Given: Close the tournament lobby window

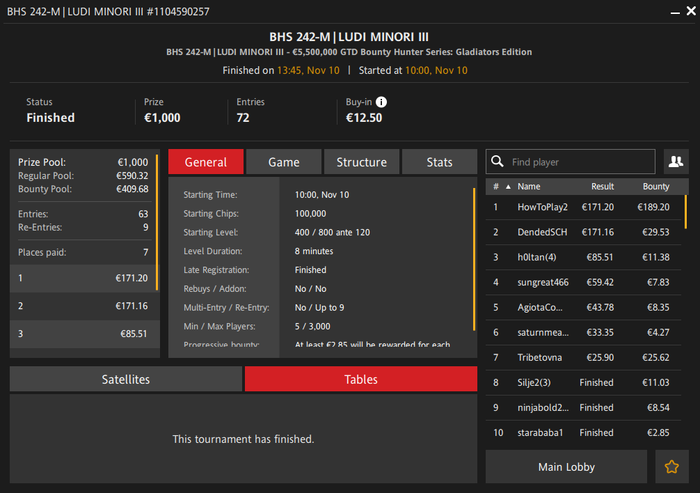Looking at the screenshot, I should tap(691, 10).
